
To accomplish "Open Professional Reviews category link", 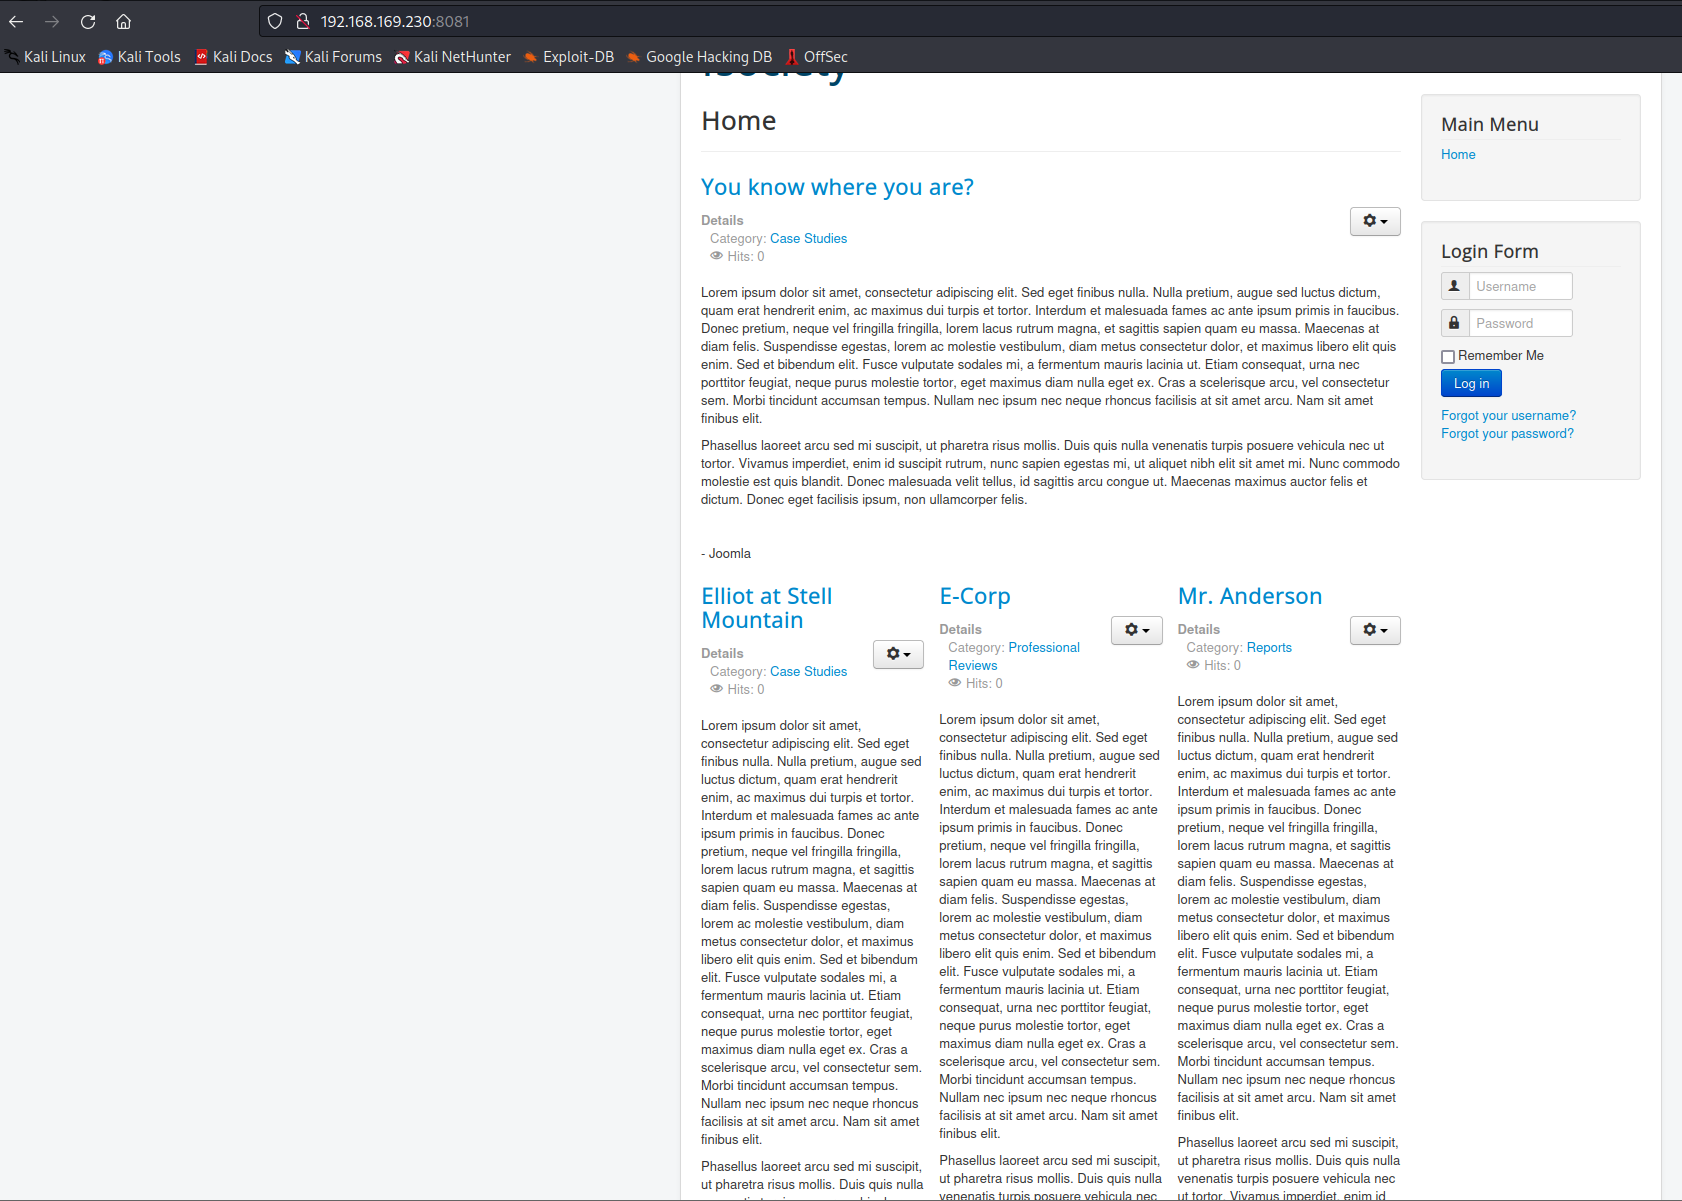I will 1014,656.
